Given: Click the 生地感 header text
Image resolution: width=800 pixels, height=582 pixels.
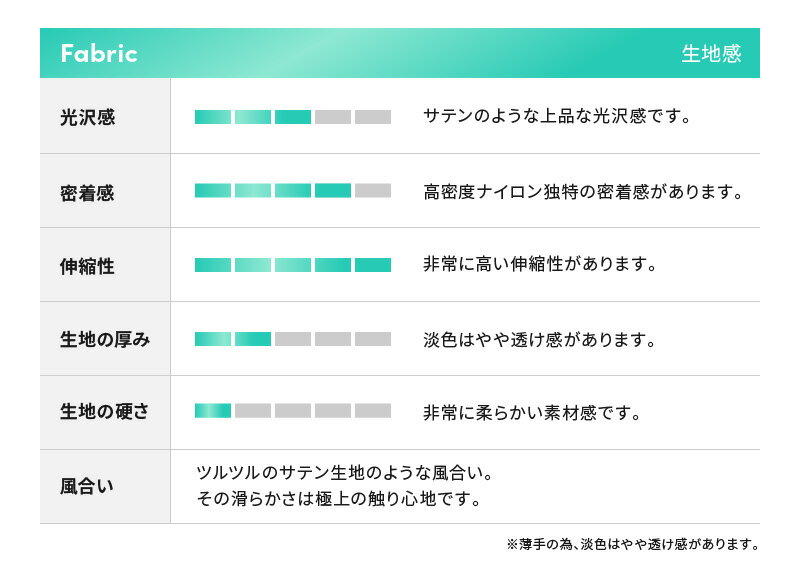Looking at the screenshot, I should 711,54.
